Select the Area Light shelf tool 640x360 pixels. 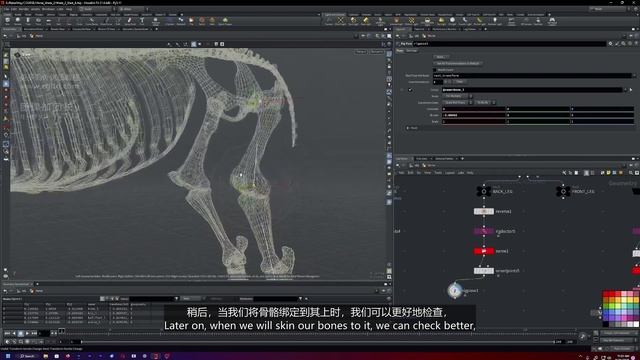coord(366,21)
